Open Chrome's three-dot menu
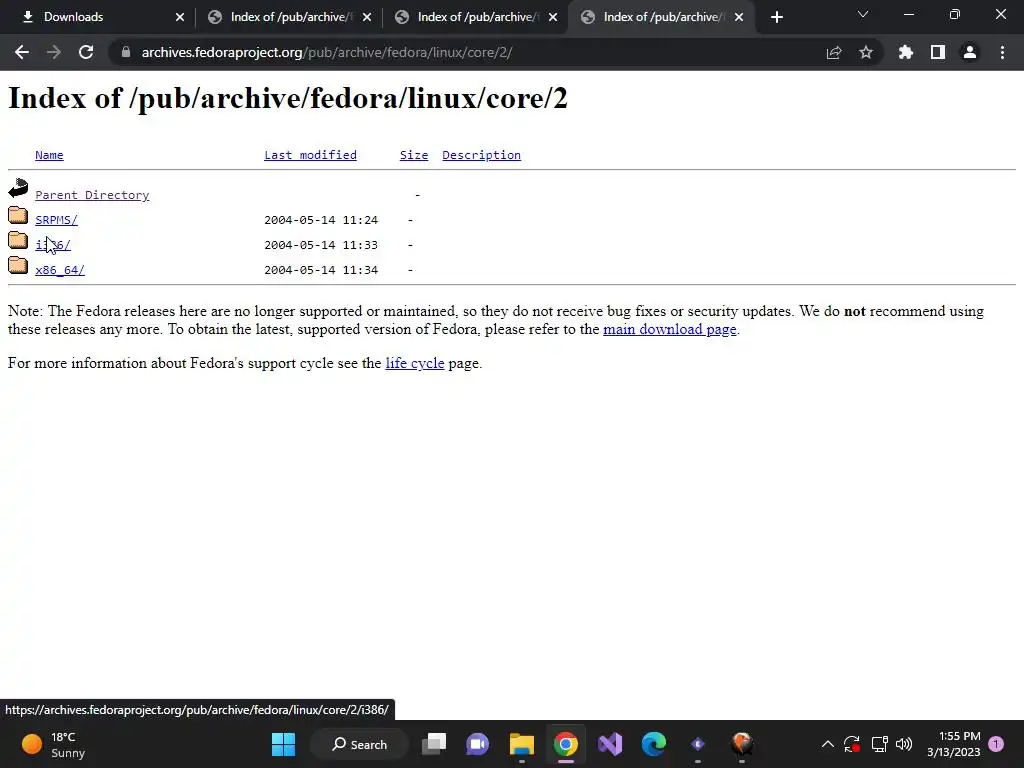 click(1002, 52)
